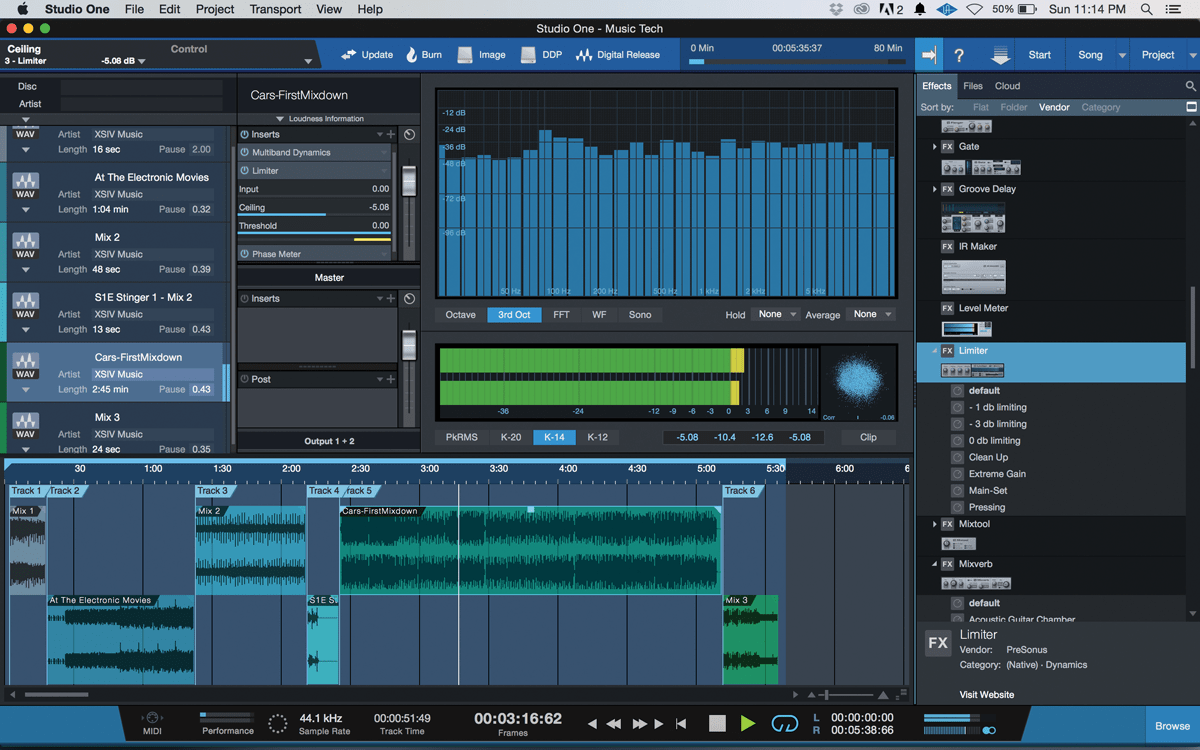Viewport: 1200px width, 750px height.
Task: Click the Stop button in the transport
Action: click(717, 723)
